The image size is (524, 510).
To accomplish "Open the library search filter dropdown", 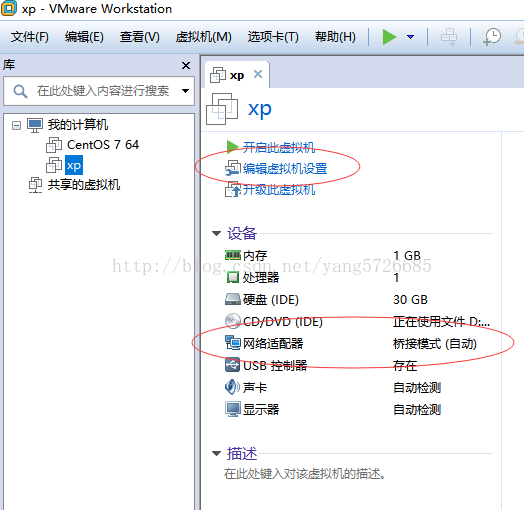I will pyautogui.click(x=185, y=91).
